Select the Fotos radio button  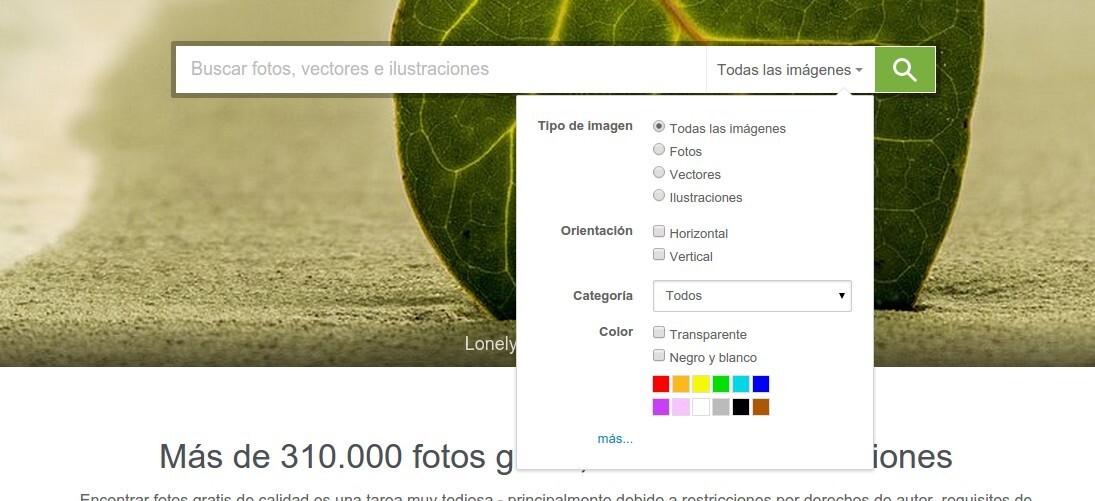click(659, 150)
